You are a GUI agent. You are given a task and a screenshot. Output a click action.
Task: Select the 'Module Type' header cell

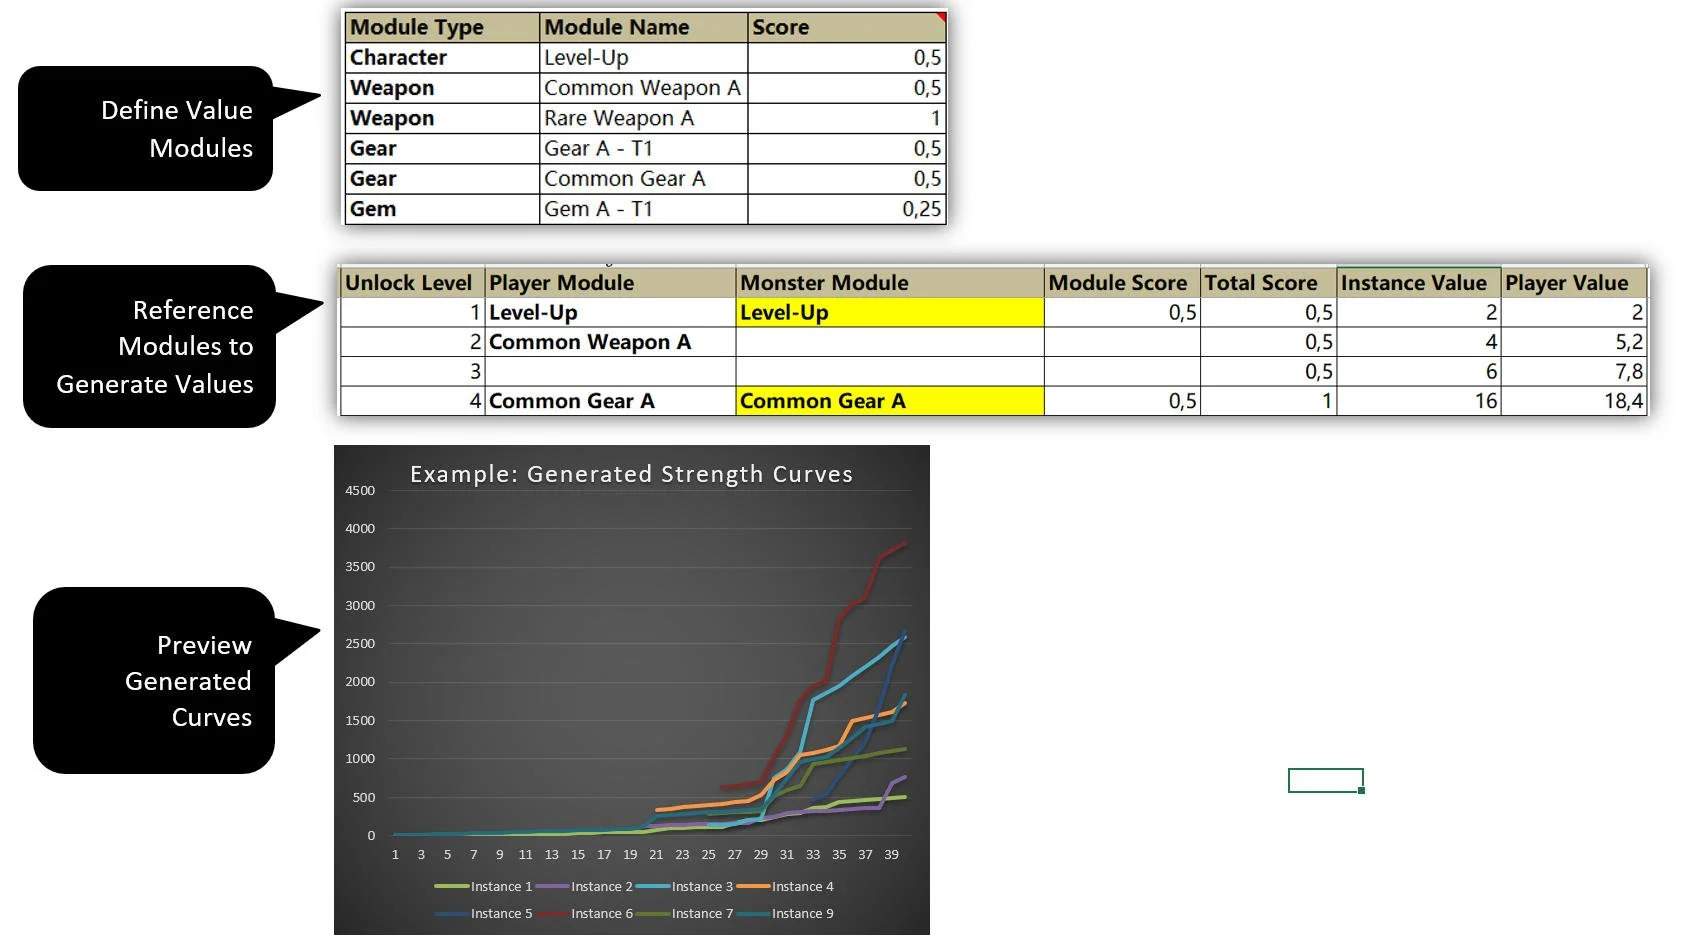click(442, 27)
